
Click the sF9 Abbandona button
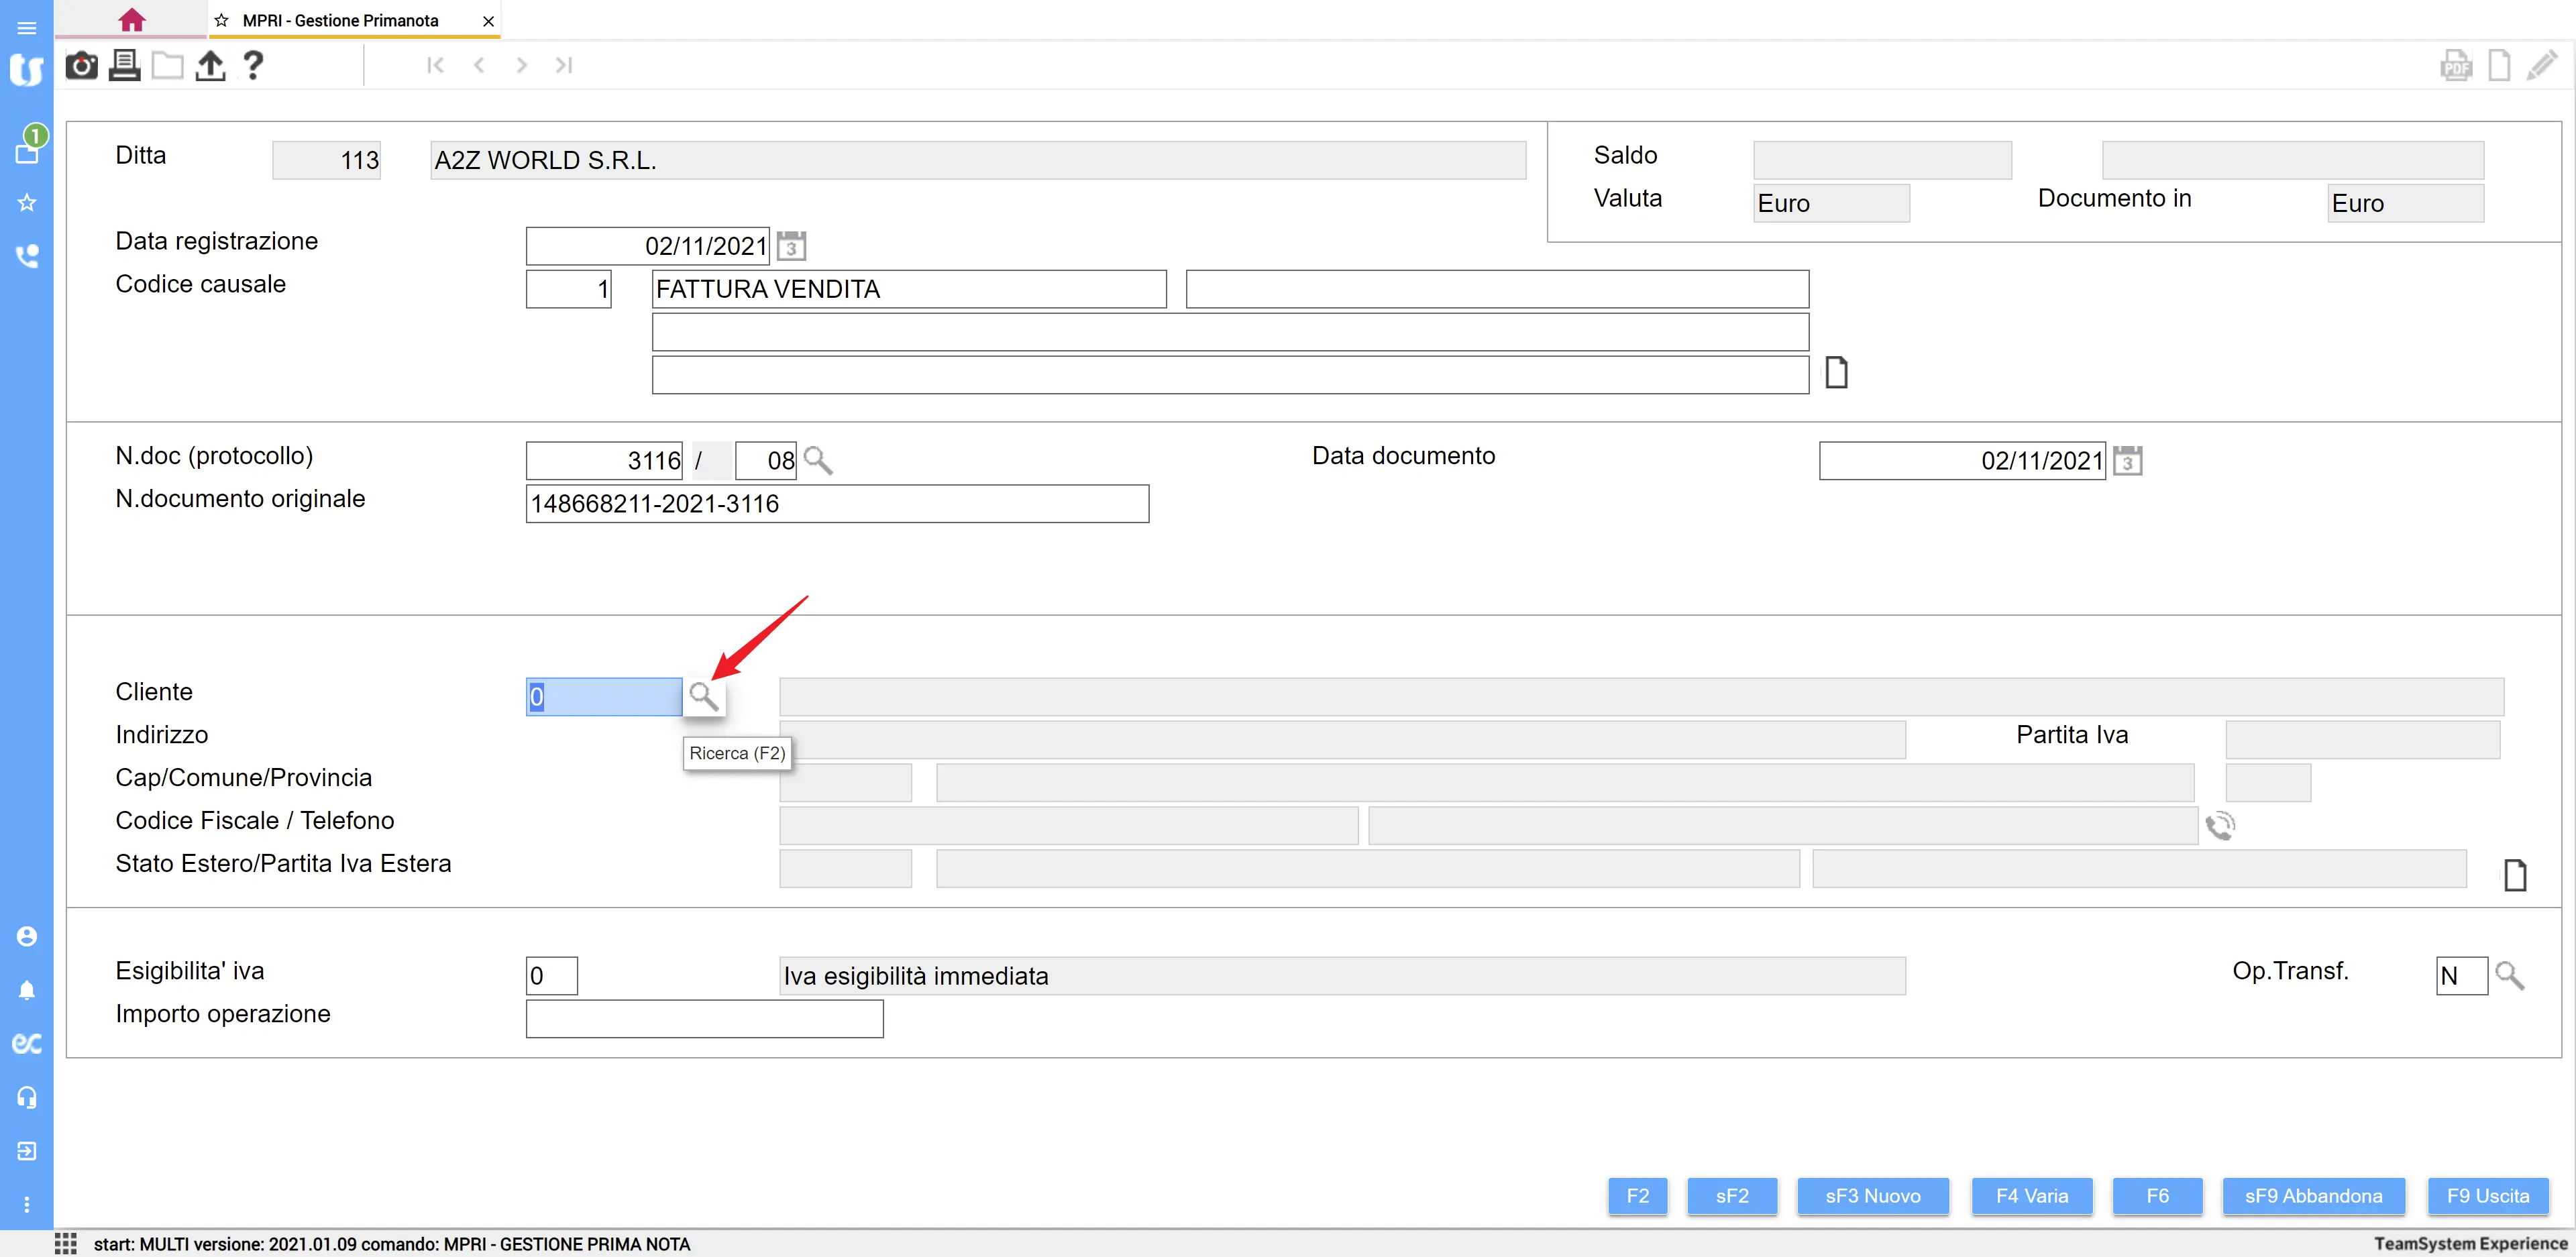(2313, 1196)
